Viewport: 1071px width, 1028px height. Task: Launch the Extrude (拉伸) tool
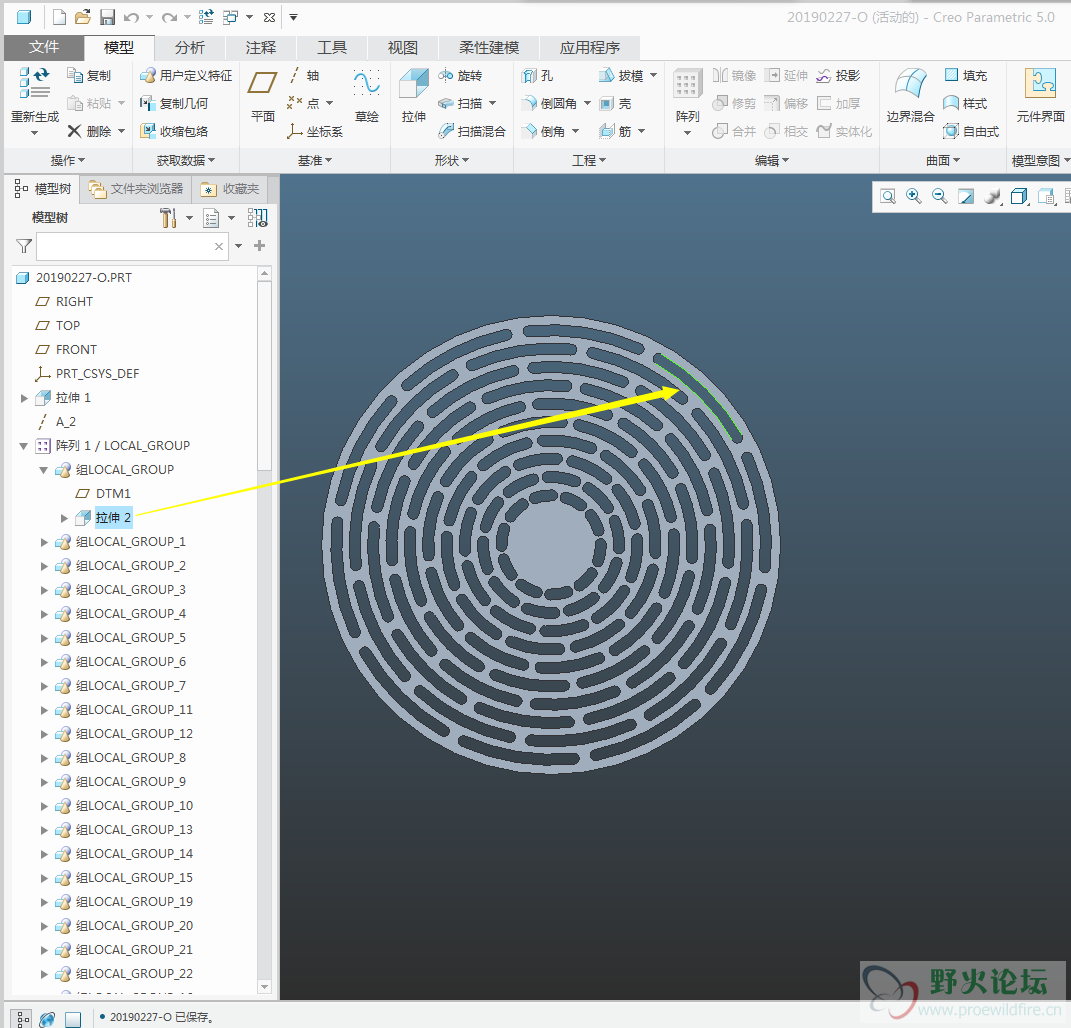(x=414, y=96)
